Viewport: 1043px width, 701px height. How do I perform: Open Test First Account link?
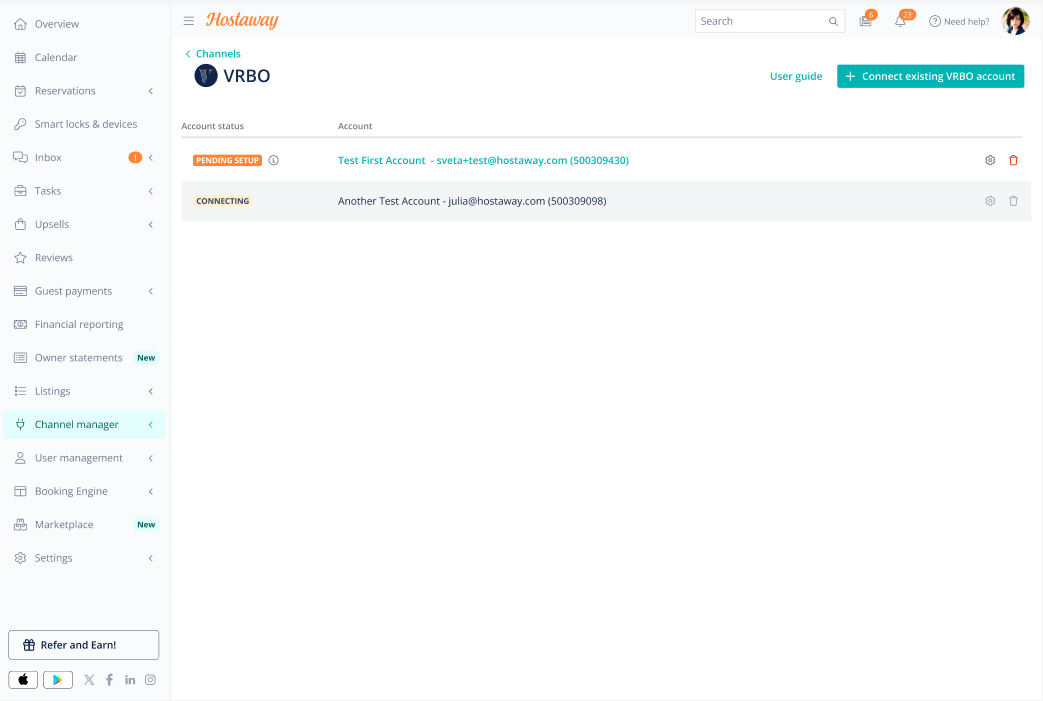point(483,160)
